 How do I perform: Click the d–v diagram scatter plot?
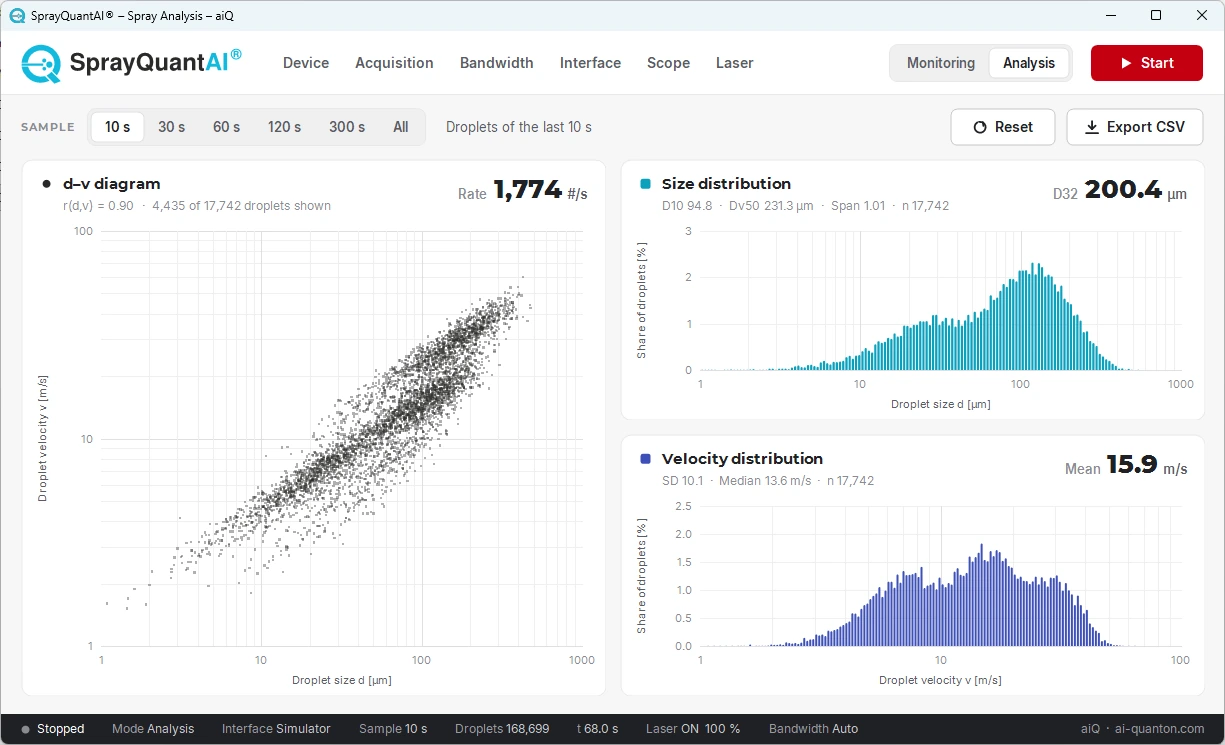click(342, 439)
